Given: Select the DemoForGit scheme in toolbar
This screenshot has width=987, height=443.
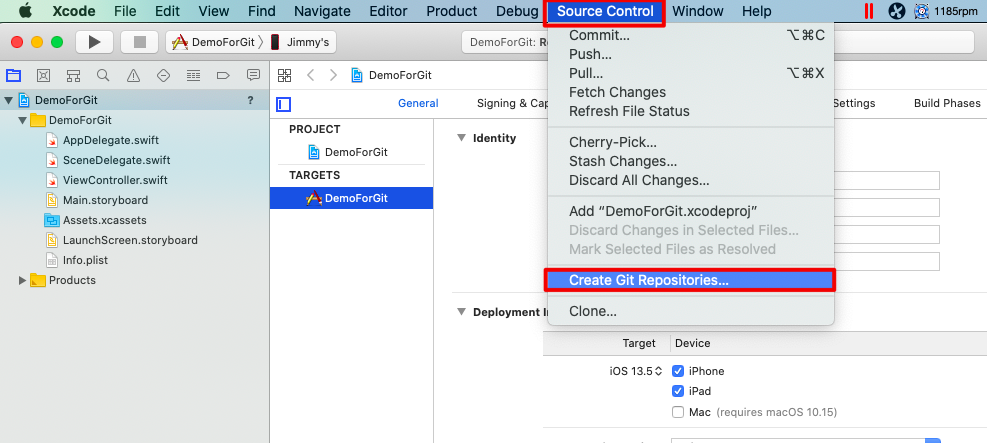Looking at the screenshot, I should 215,42.
